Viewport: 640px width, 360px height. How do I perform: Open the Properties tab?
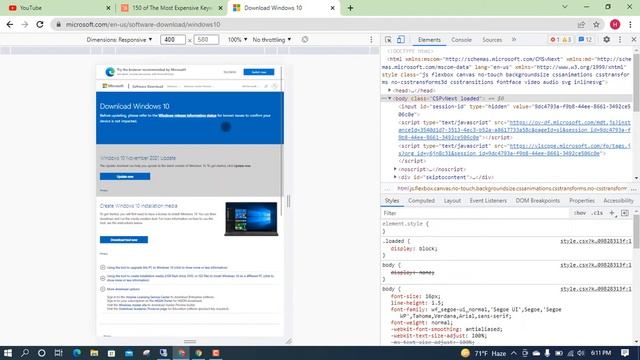[582, 201]
